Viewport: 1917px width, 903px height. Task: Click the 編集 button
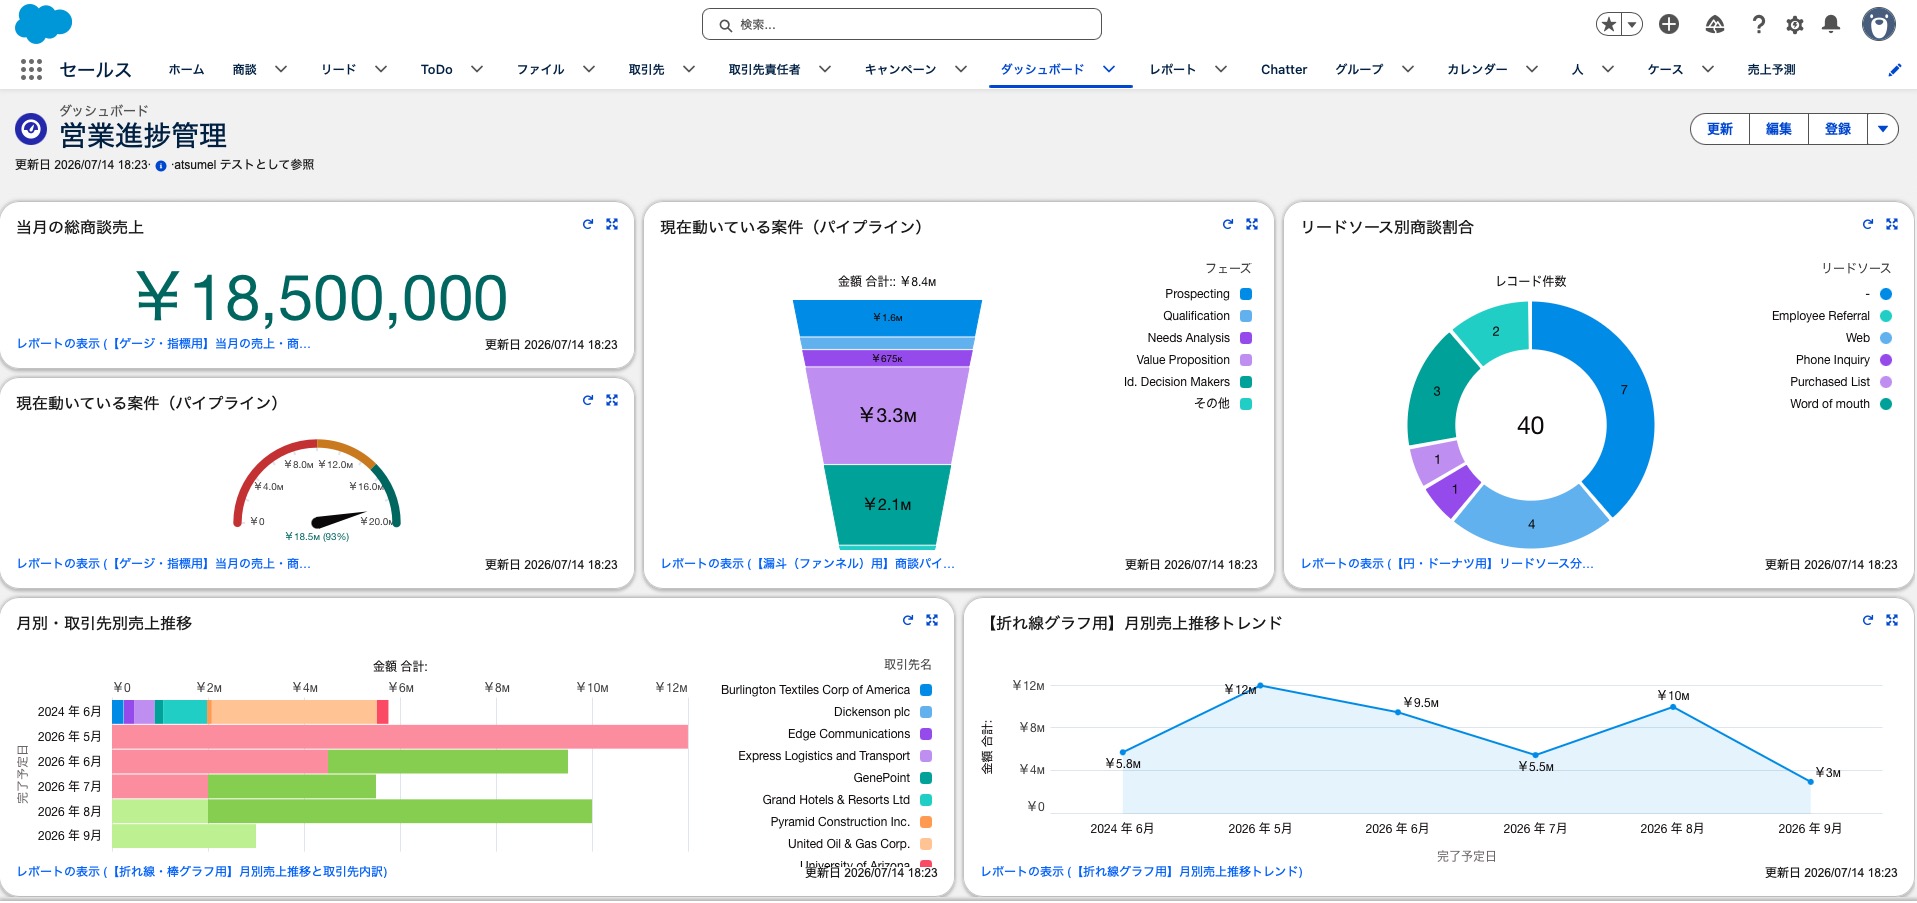tap(1779, 129)
